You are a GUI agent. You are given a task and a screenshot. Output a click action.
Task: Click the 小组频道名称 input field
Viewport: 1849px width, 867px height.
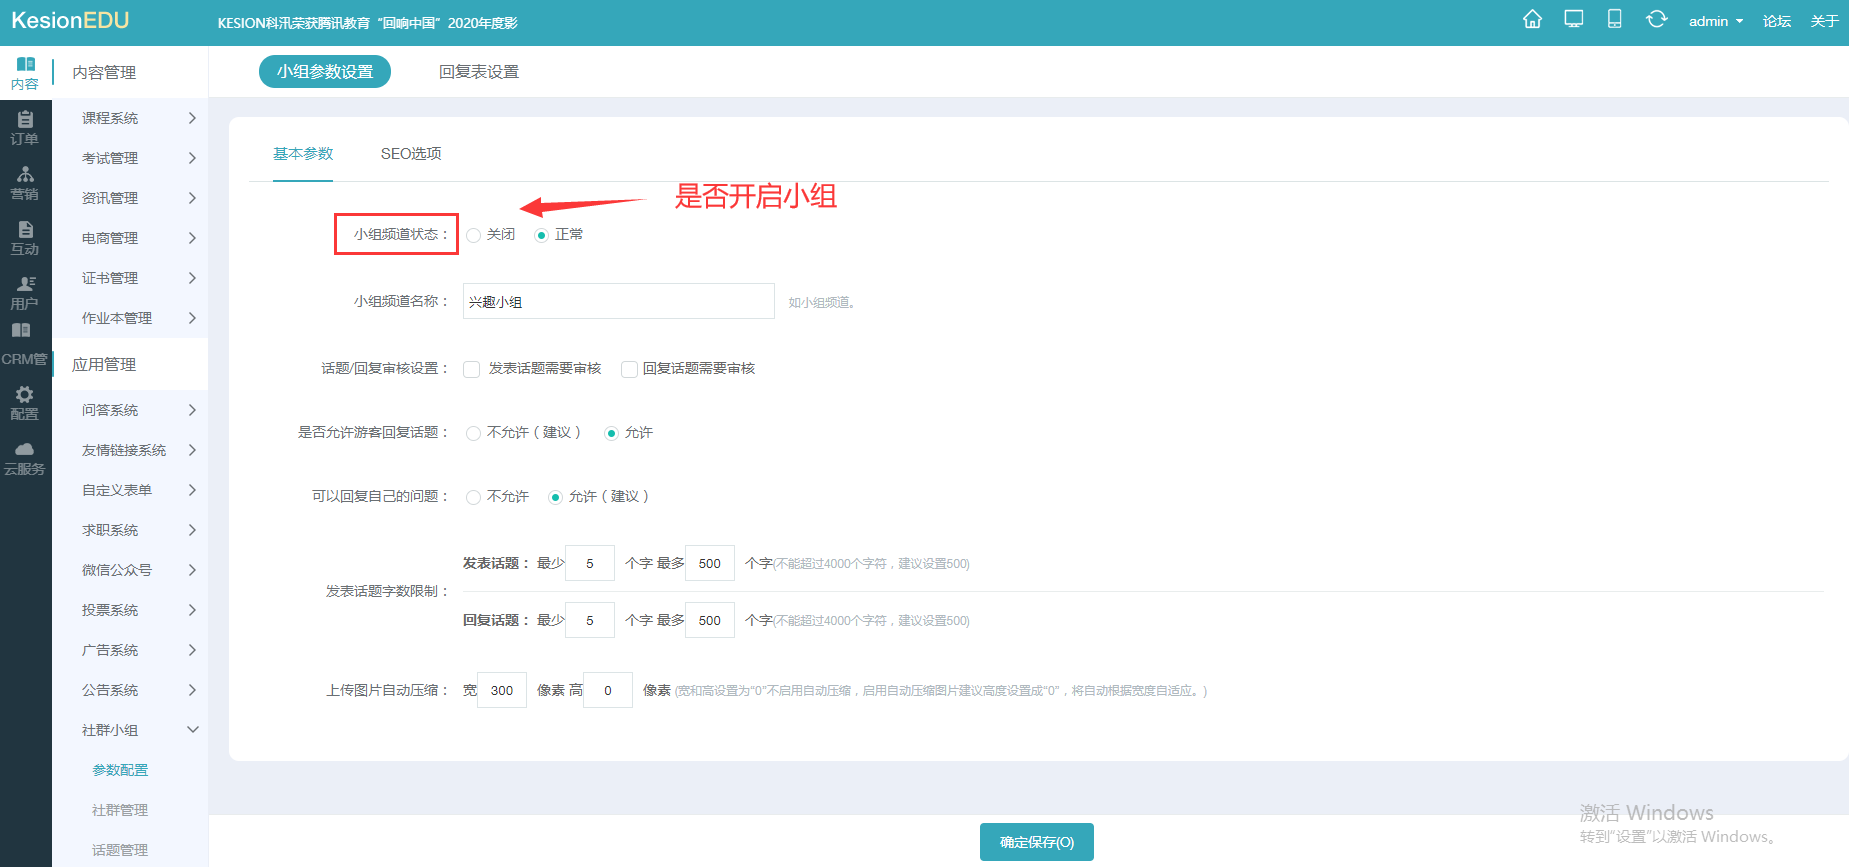coord(618,301)
